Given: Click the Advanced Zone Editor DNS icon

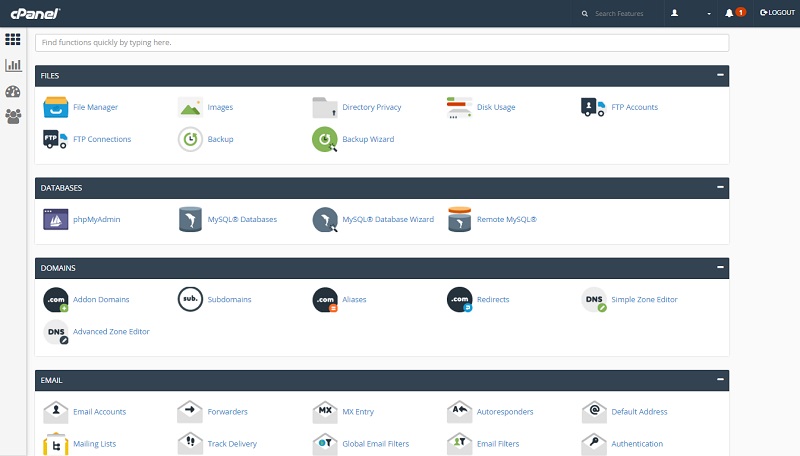Looking at the screenshot, I should [56, 332].
